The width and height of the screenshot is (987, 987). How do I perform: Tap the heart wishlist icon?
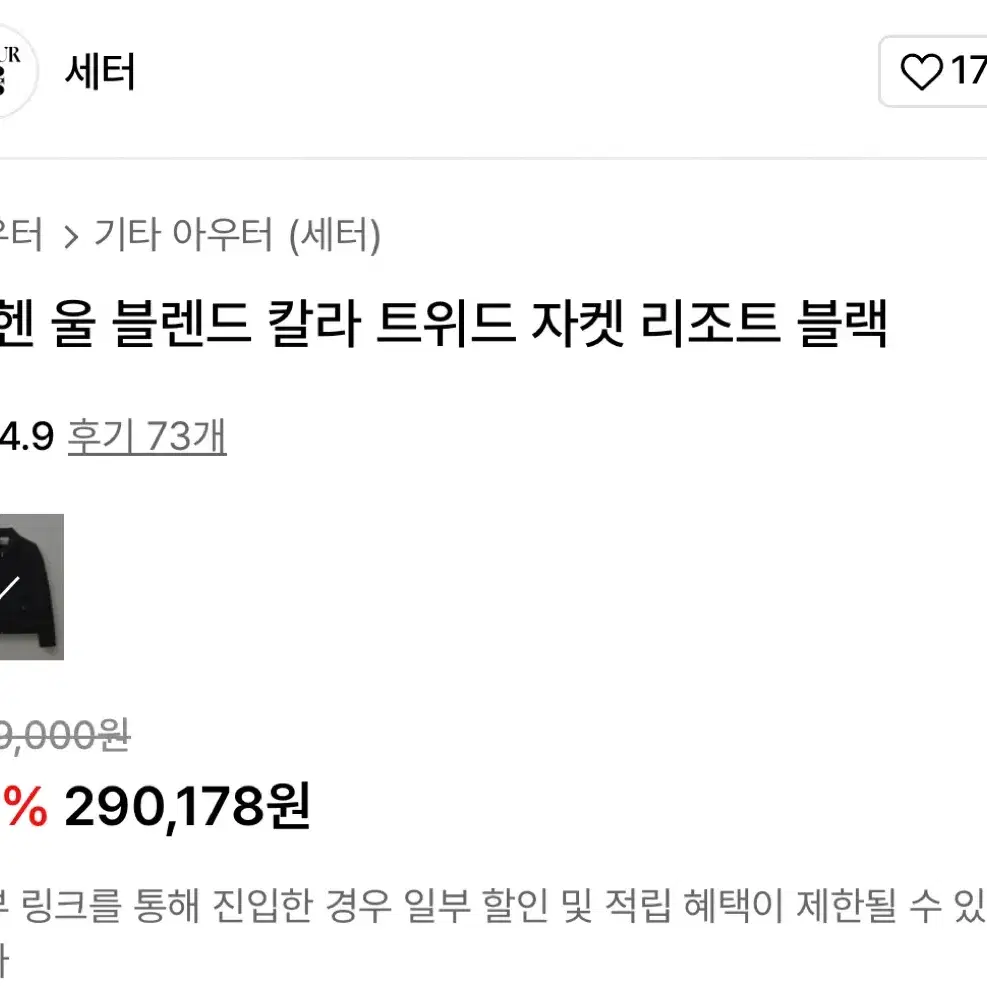point(922,71)
